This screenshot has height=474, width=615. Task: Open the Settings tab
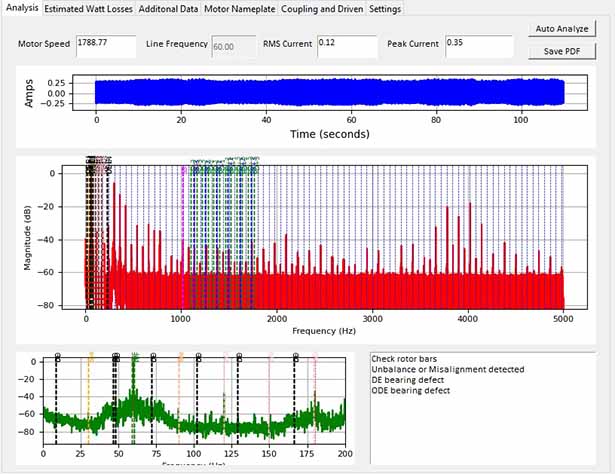(385, 9)
